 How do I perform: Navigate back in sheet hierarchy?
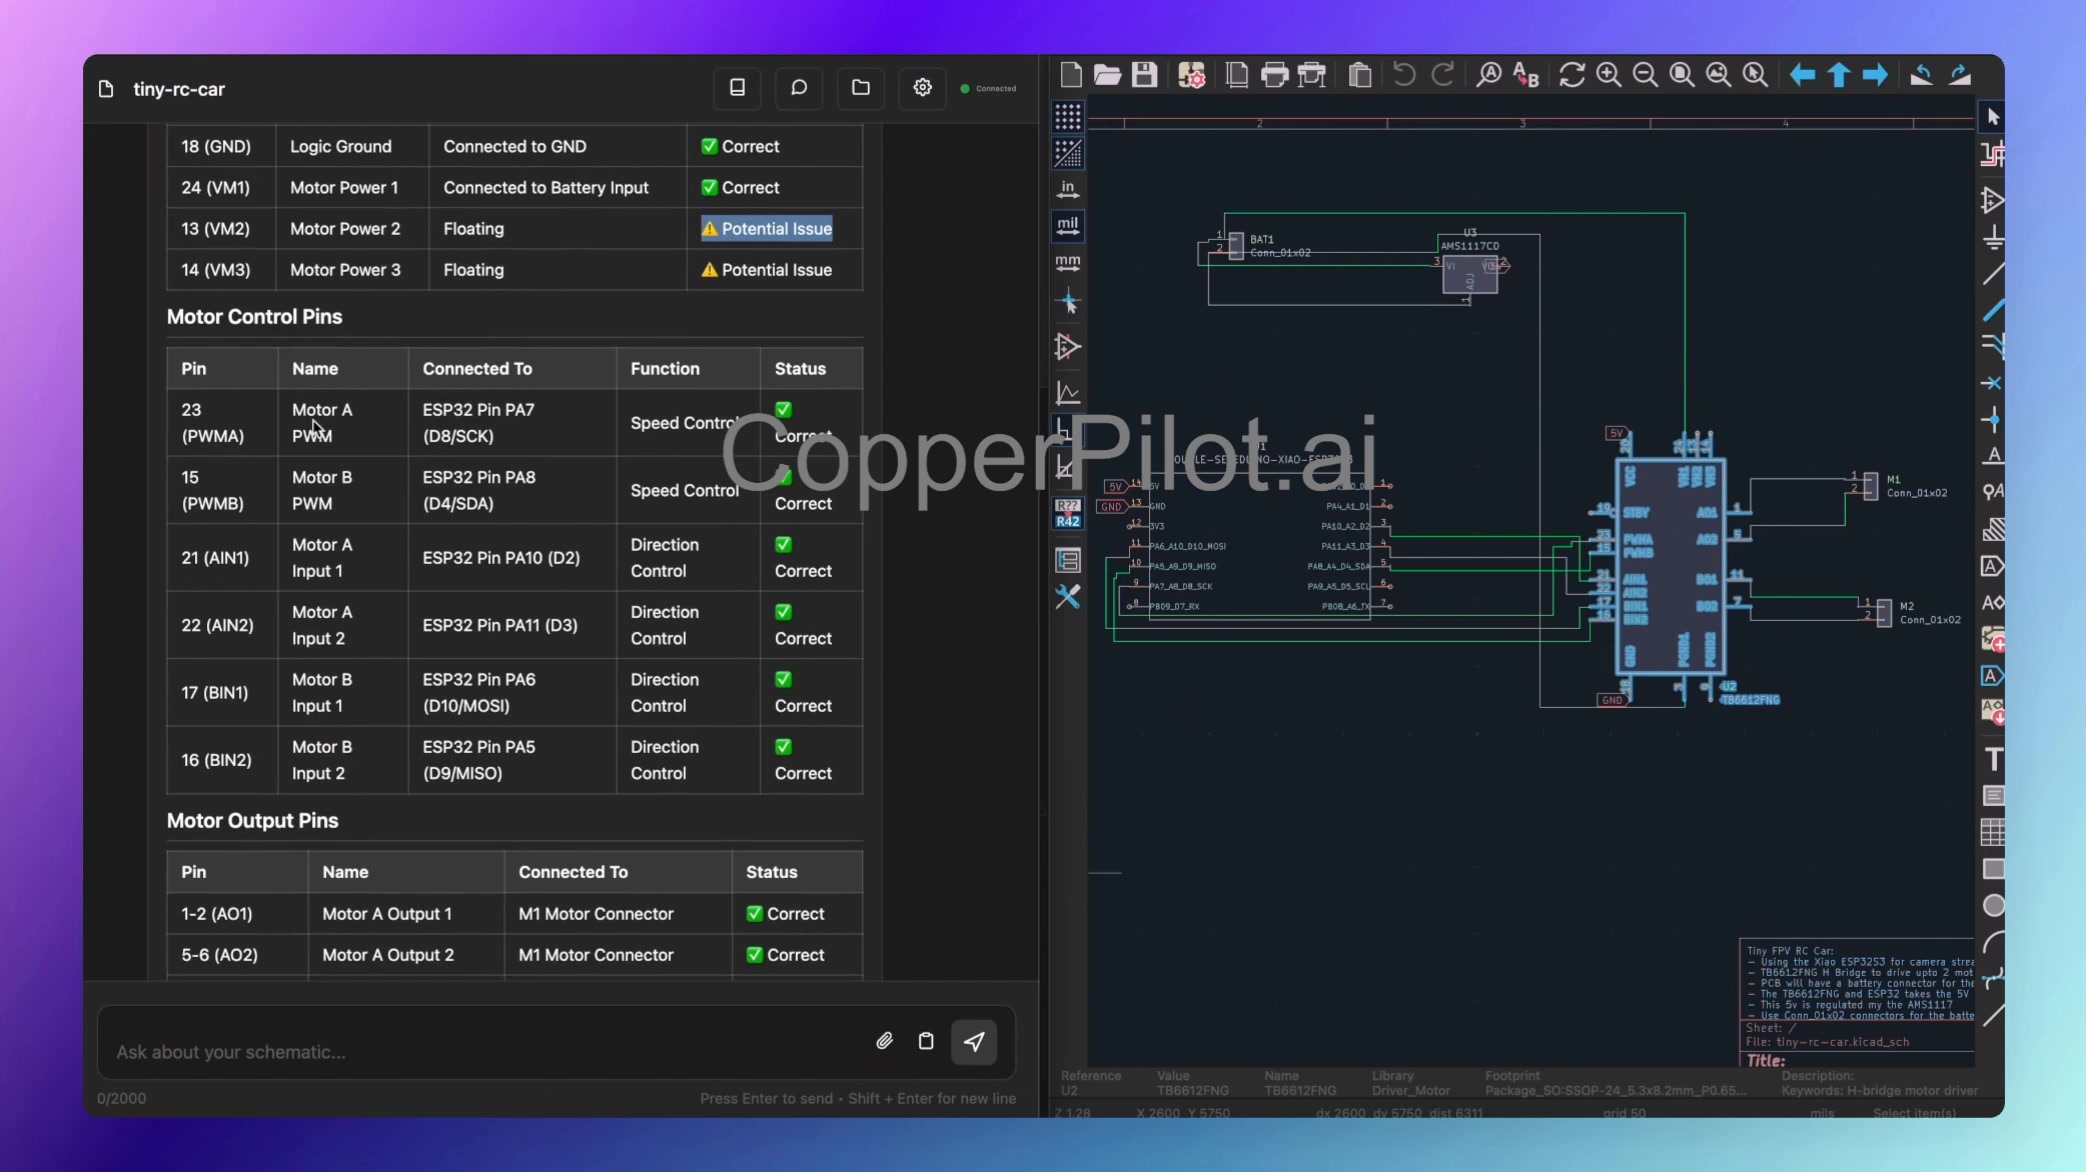point(1802,75)
